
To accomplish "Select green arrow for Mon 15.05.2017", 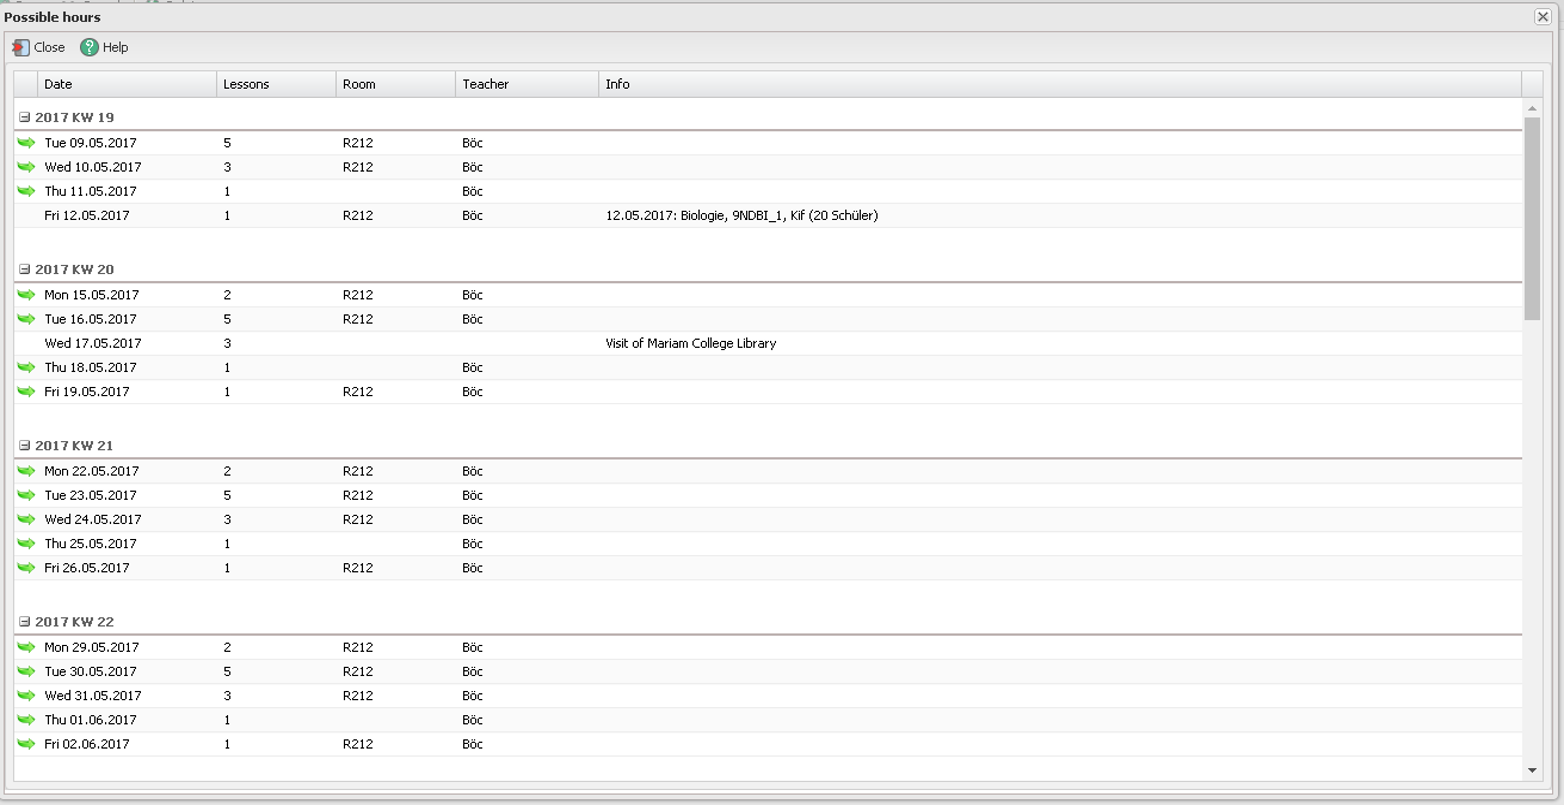I will (26, 295).
